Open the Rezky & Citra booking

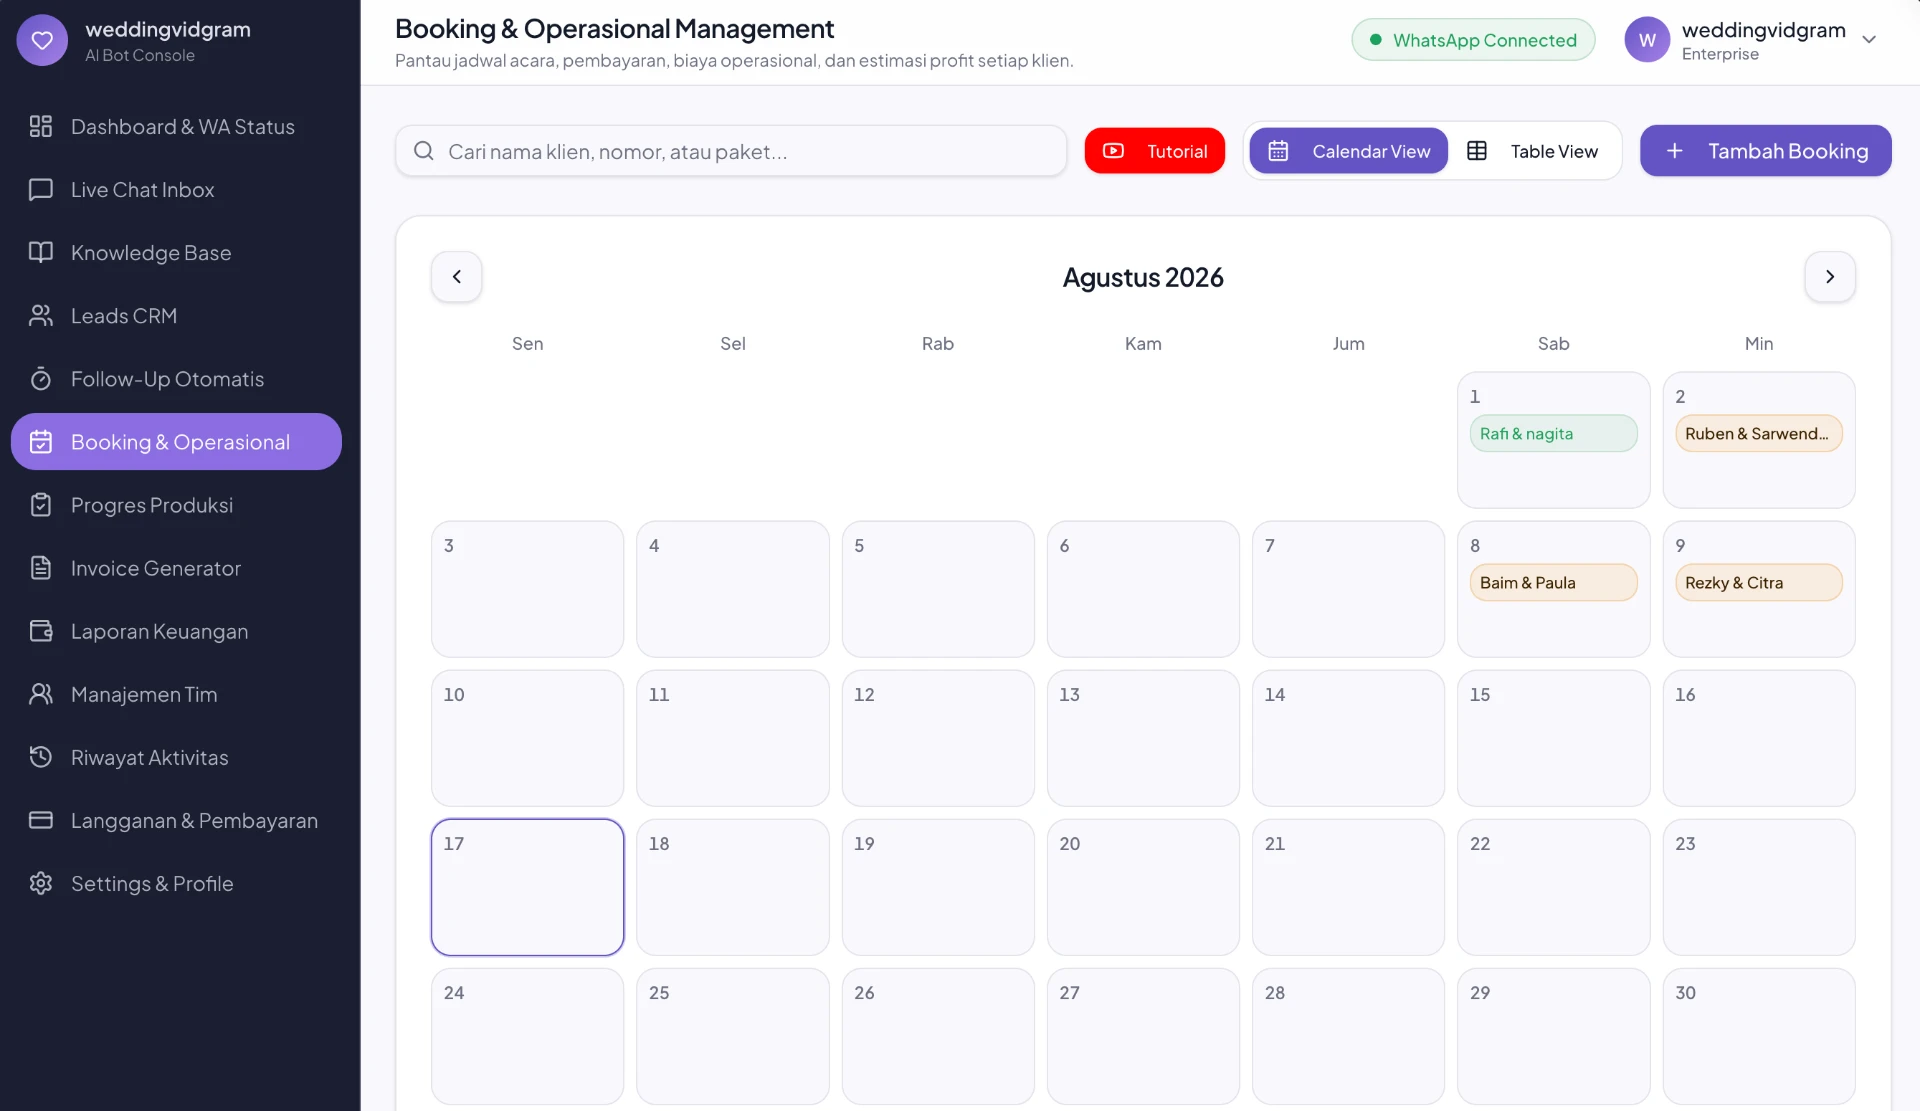1758,582
